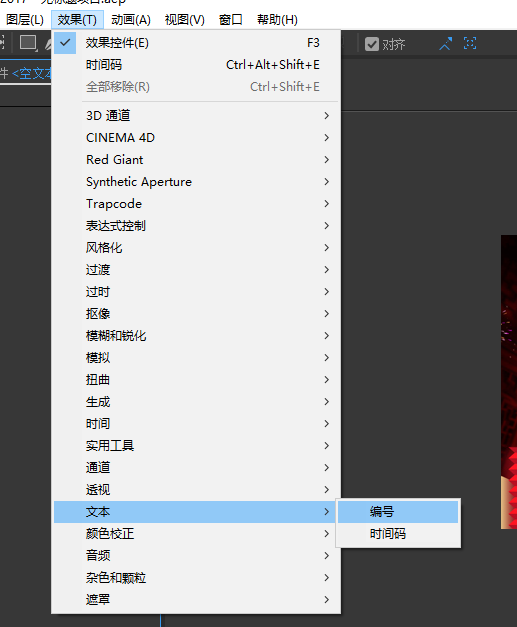517x627 pixels.
Task: Expand the 透视 submenu
Action: tap(196, 489)
